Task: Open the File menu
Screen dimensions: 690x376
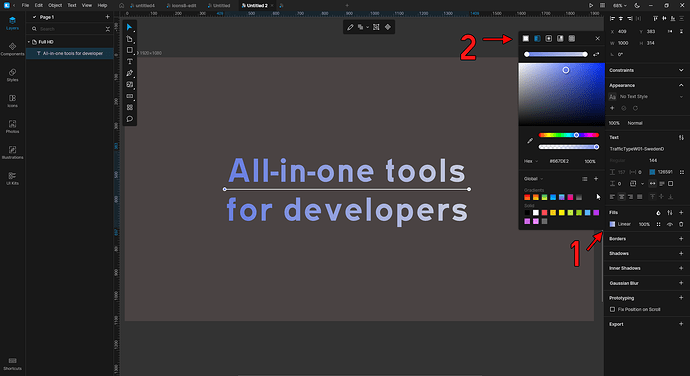Action: (25, 5)
